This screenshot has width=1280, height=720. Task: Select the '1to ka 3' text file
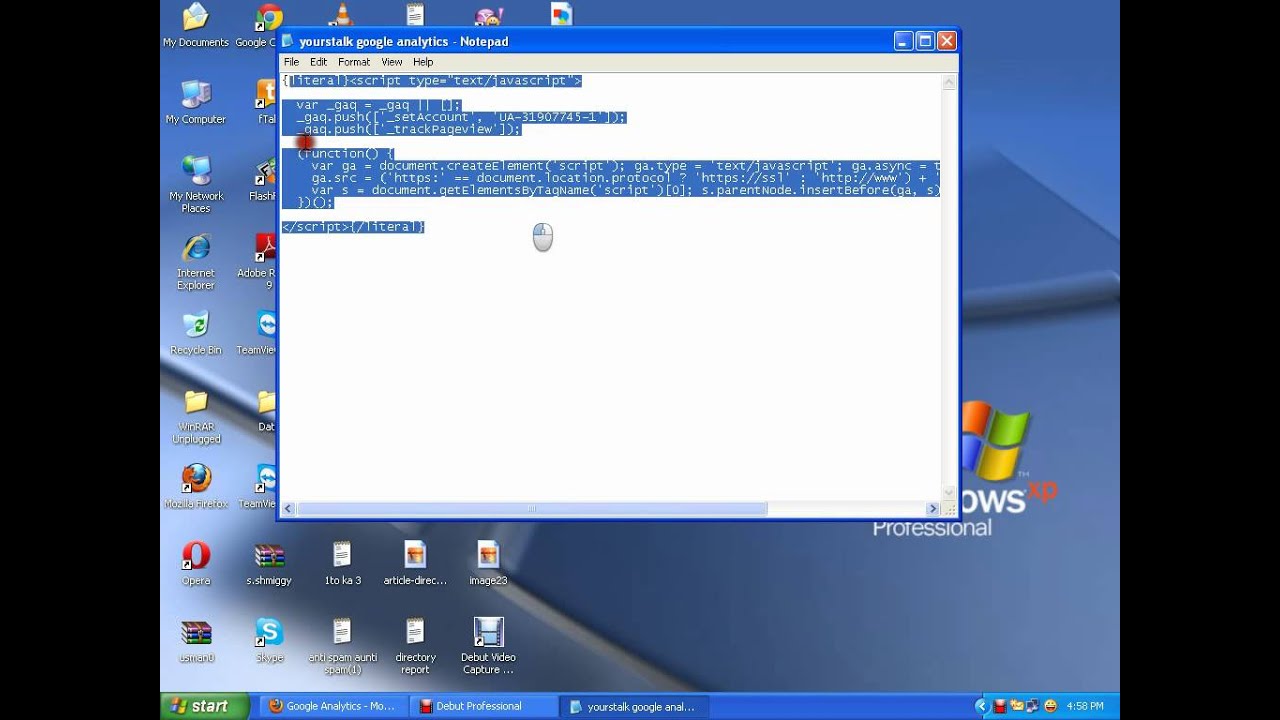pos(342,564)
